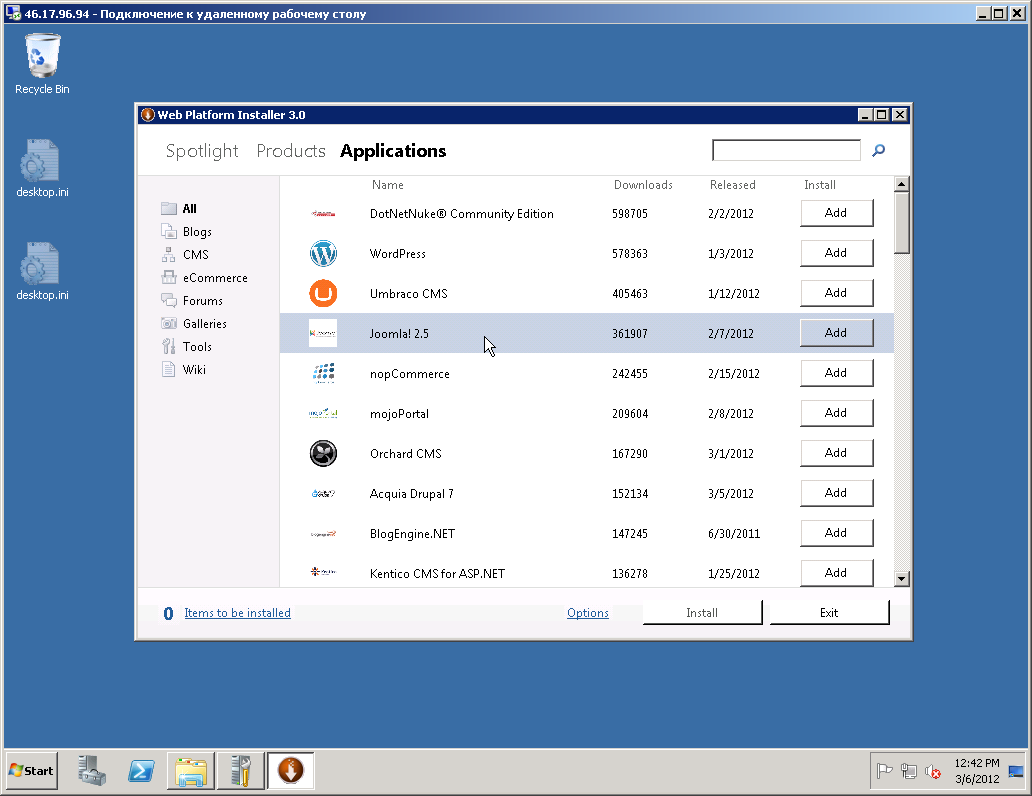Open the Applications tab

[393, 151]
